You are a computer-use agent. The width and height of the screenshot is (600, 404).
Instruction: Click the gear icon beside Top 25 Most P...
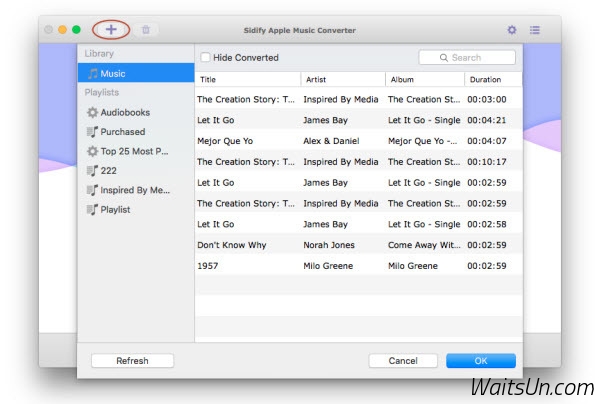[92, 152]
